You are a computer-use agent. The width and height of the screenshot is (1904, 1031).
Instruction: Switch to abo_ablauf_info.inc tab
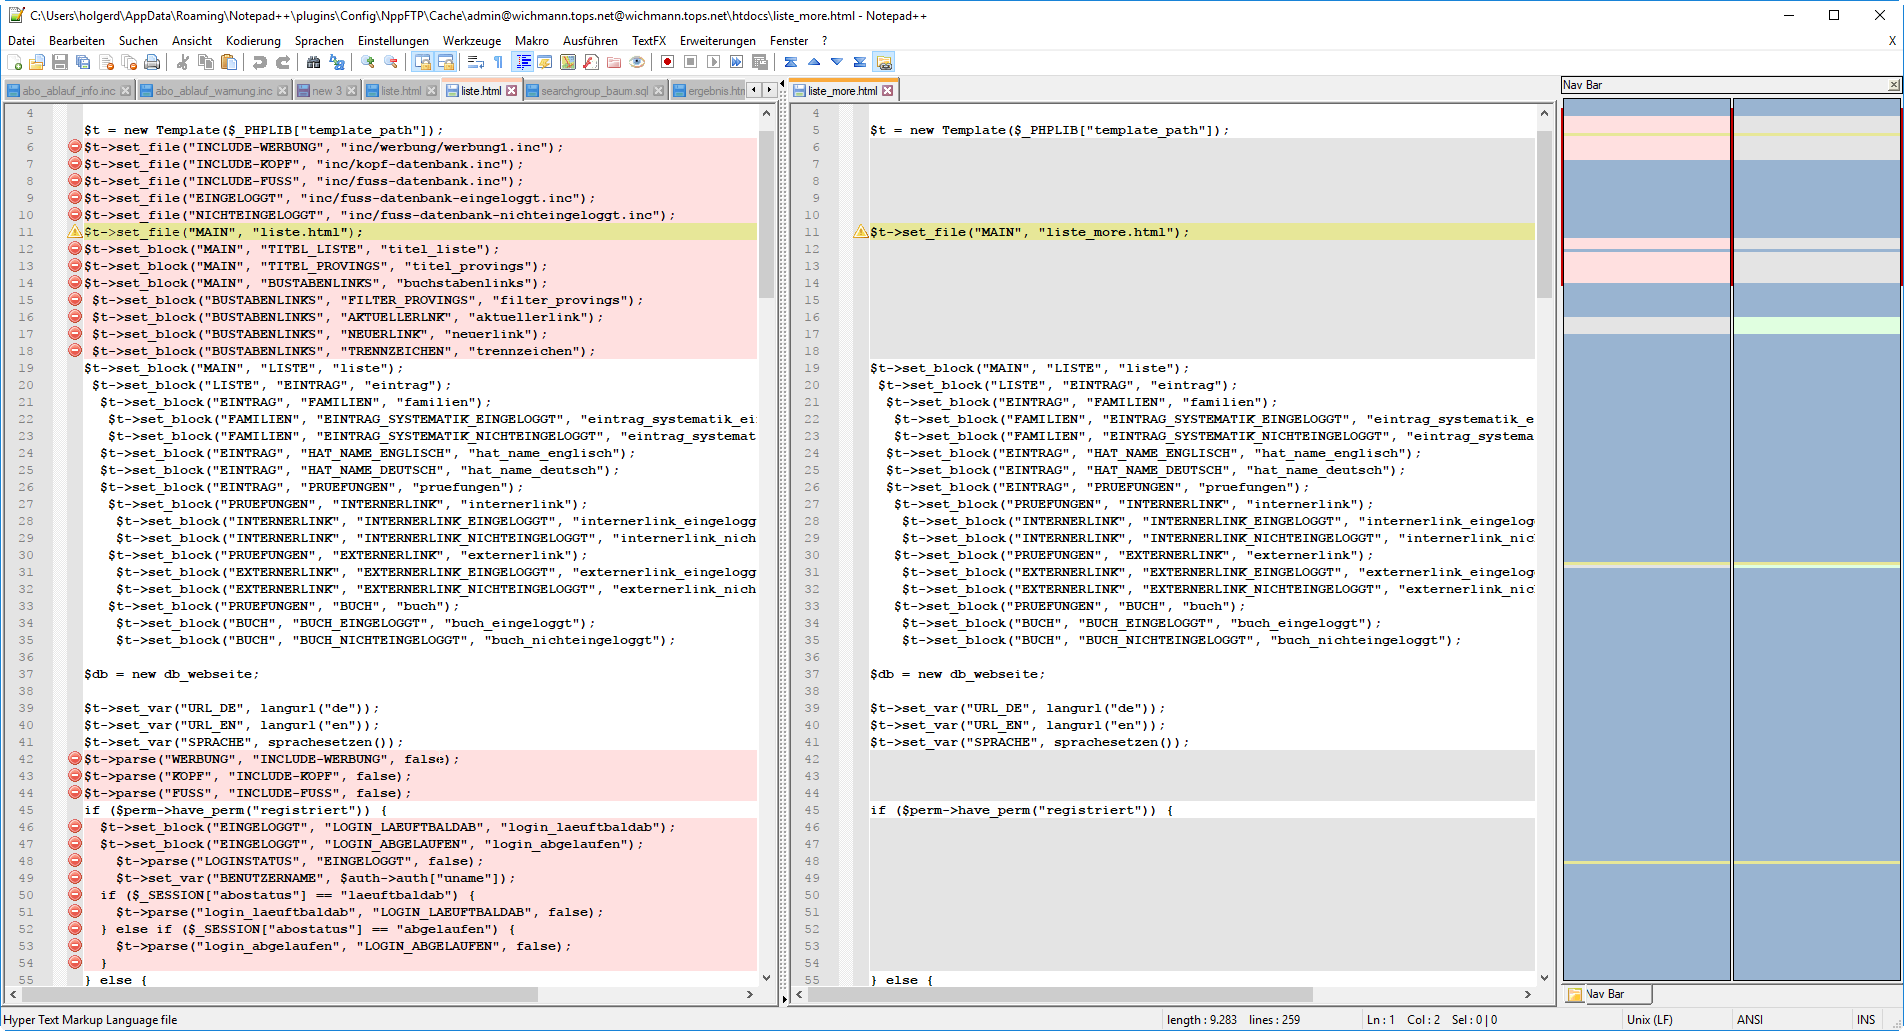coord(68,91)
